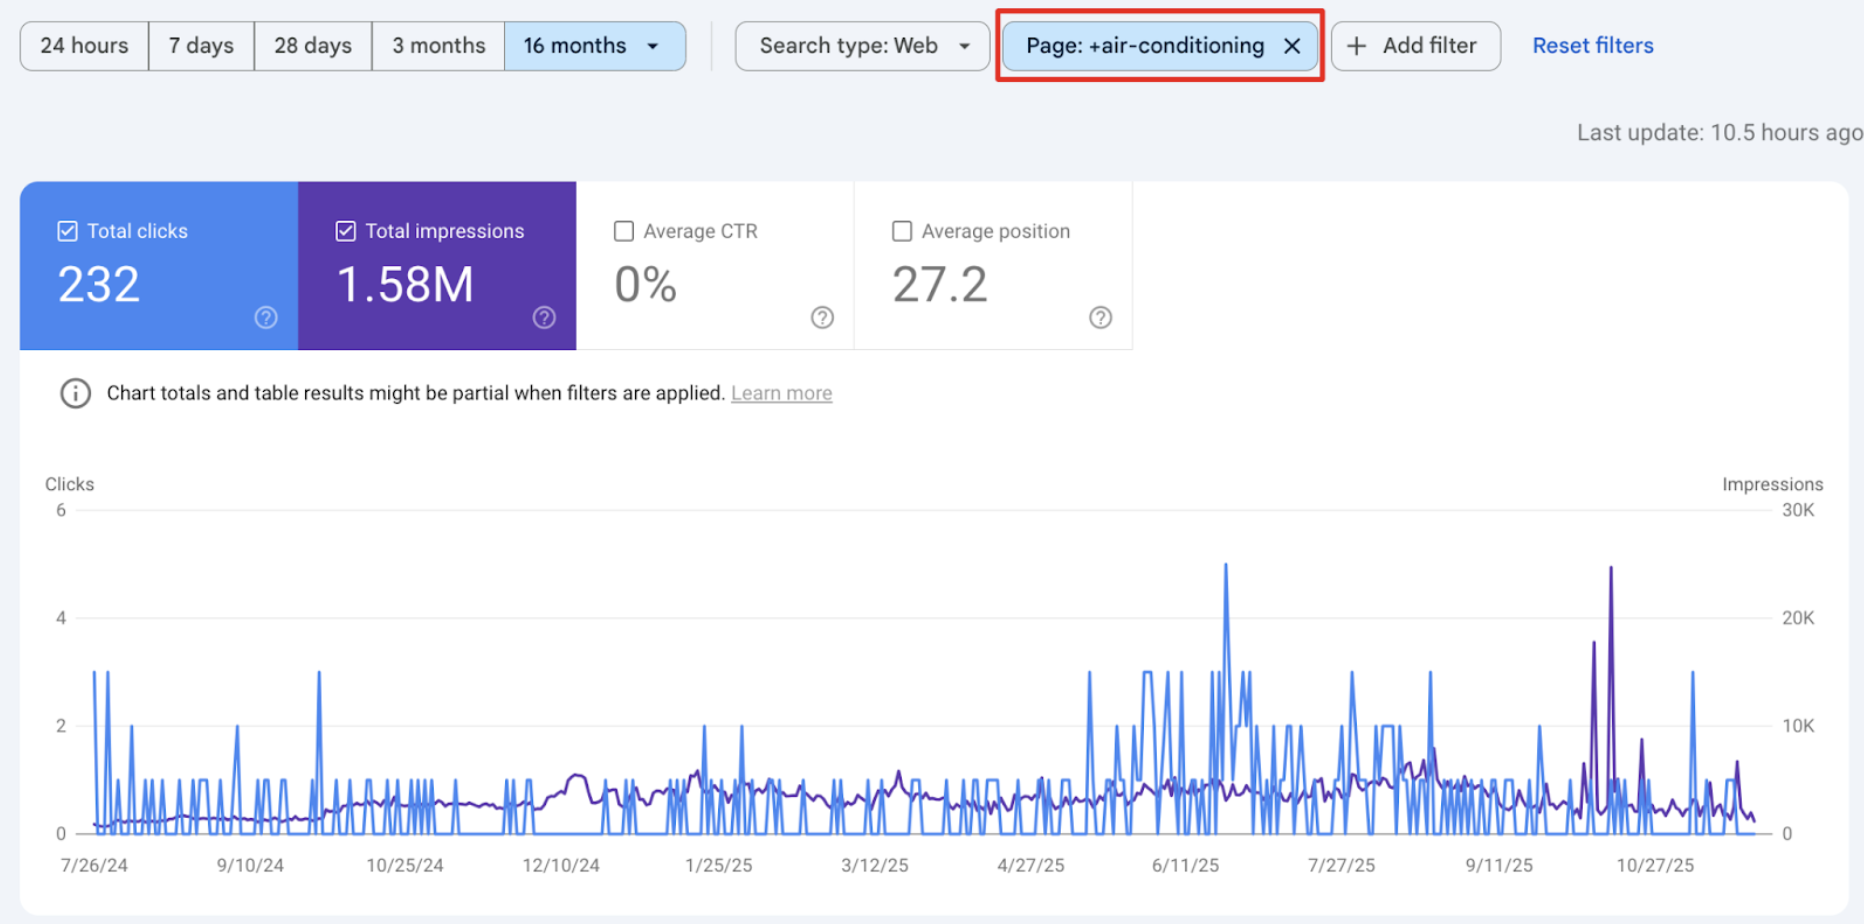Click the Reset filters link
The width and height of the screenshot is (1864, 924).
1592,46
